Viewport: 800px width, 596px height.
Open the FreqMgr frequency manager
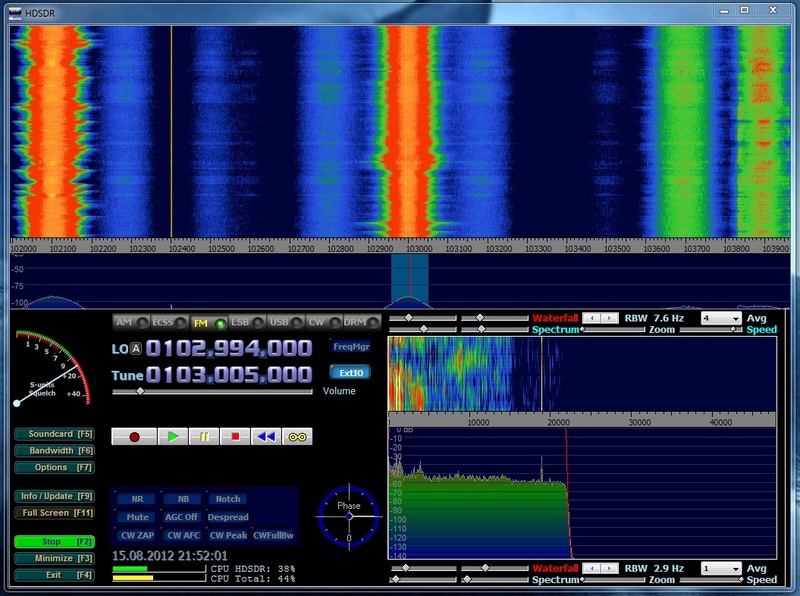[351, 346]
